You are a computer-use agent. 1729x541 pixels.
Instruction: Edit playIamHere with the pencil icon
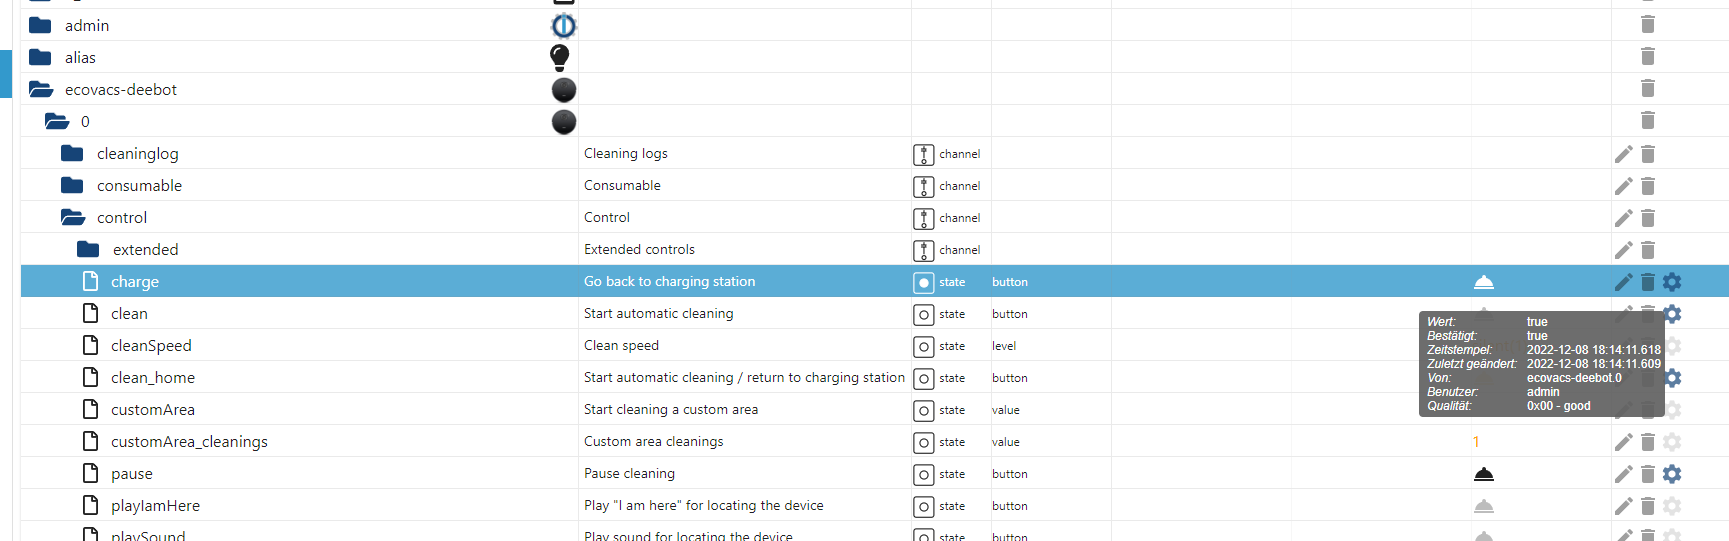click(x=1623, y=506)
